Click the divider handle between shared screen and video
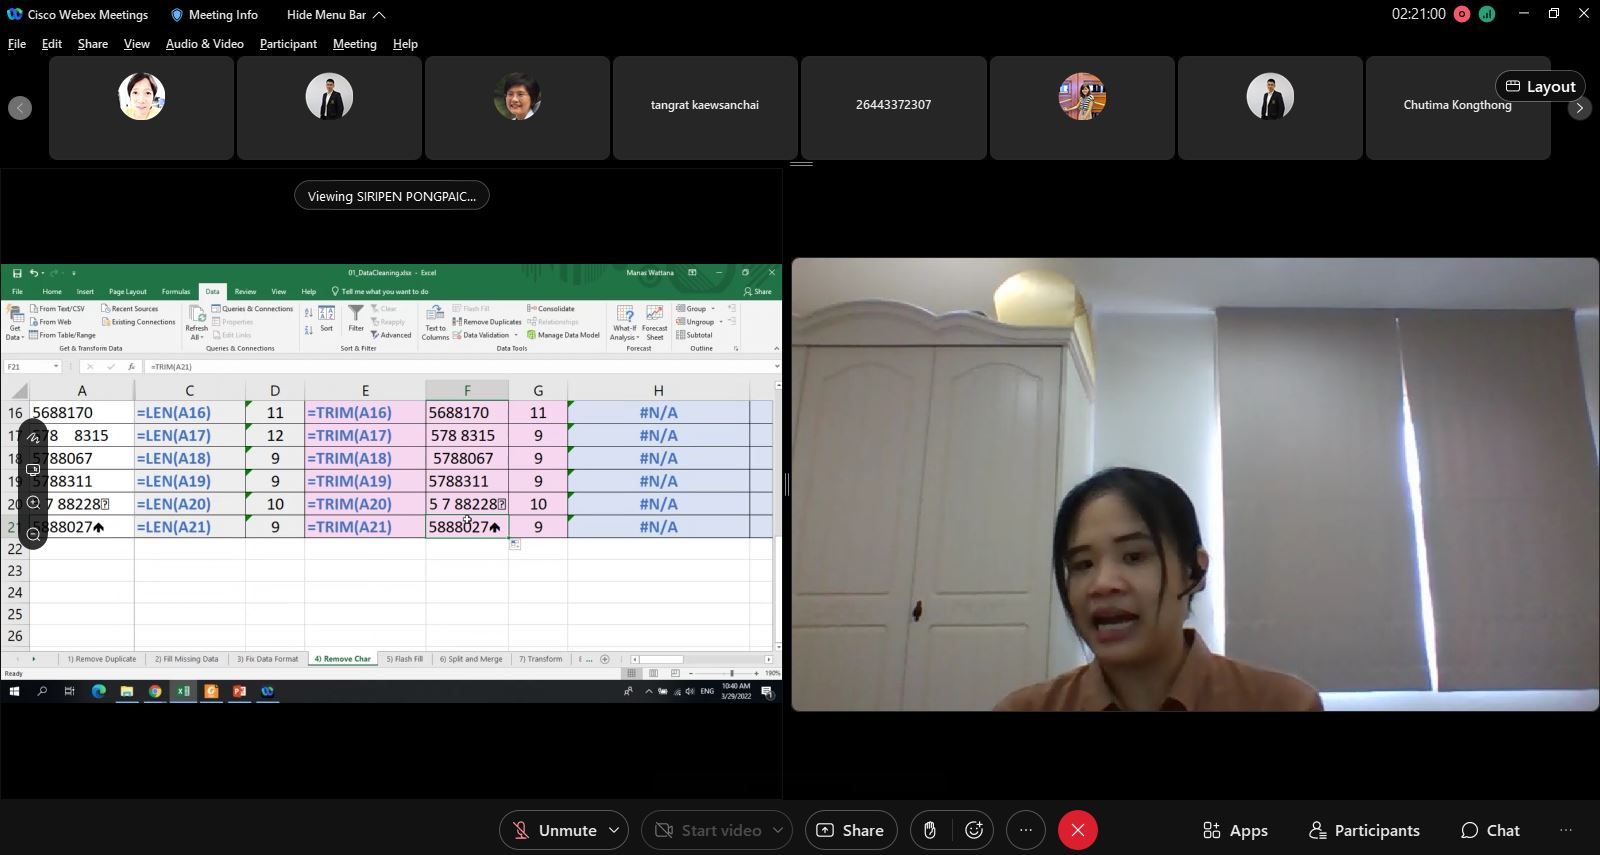This screenshot has width=1600, height=855. coord(787,485)
